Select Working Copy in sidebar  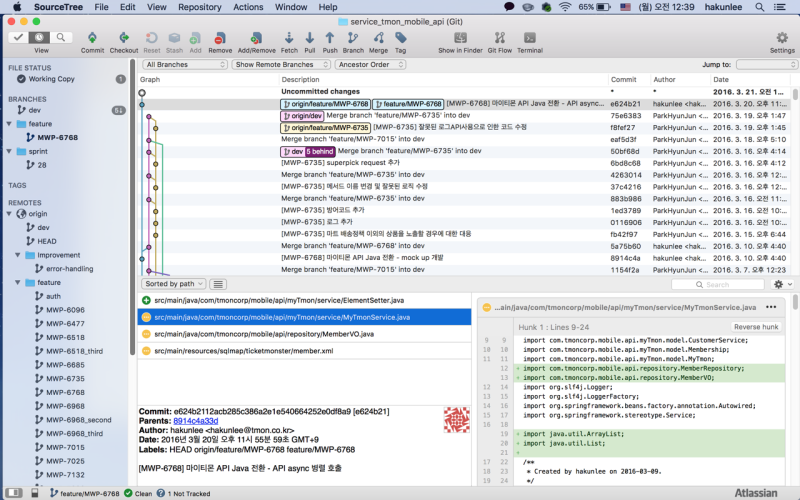click(52, 79)
